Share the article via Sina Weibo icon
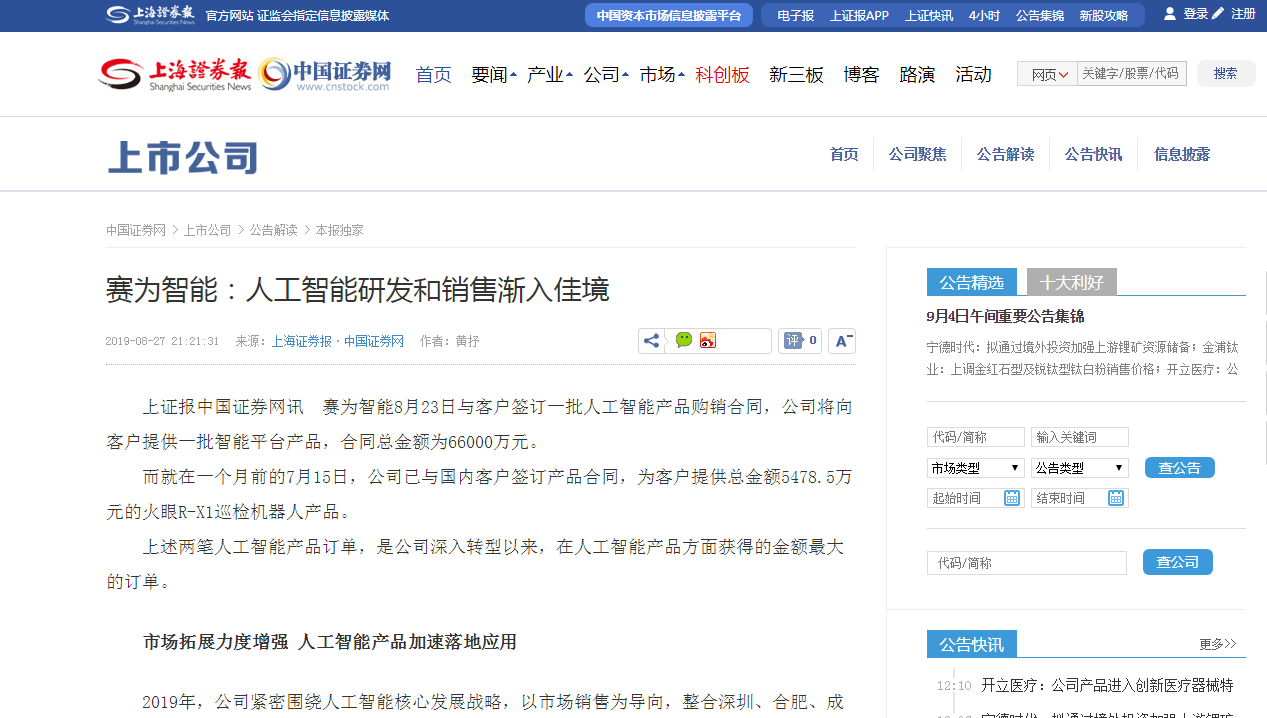Screen dimensions: 1267x718 [x=708, y=341]
